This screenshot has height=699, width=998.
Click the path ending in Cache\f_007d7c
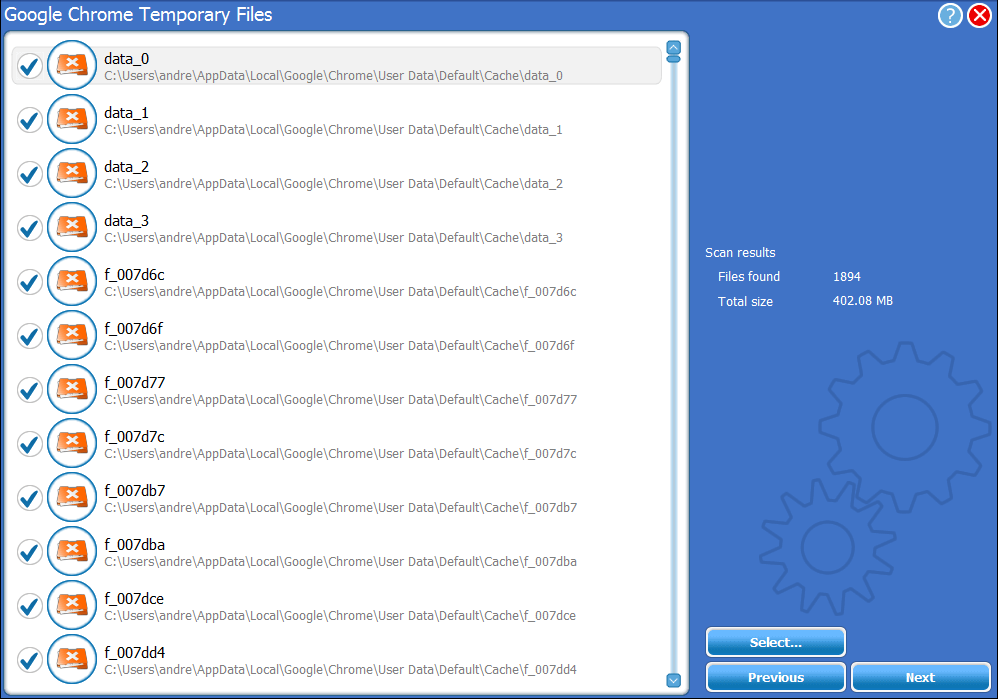(x=341, y=454)
